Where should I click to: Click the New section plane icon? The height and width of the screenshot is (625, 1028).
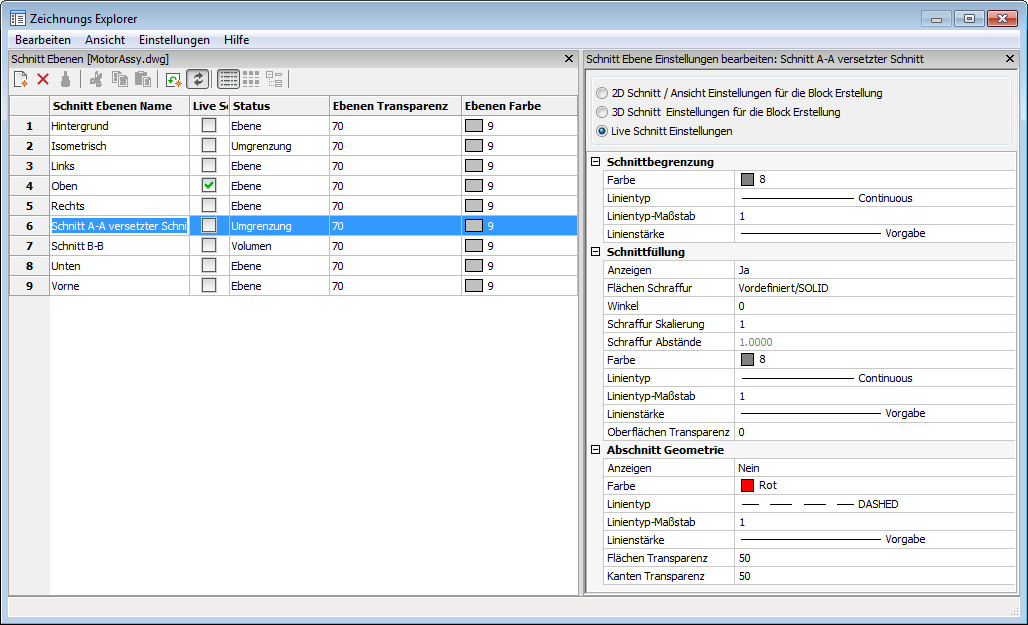tap(20, 80)
